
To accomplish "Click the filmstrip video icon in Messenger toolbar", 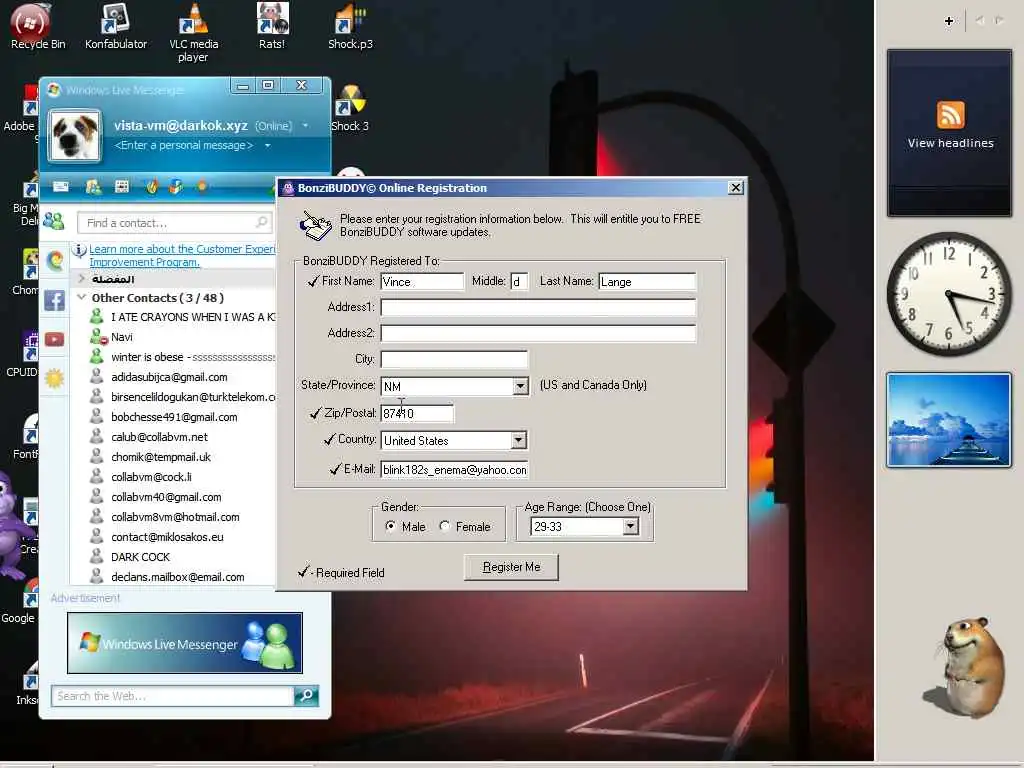I will coord(121,187).
